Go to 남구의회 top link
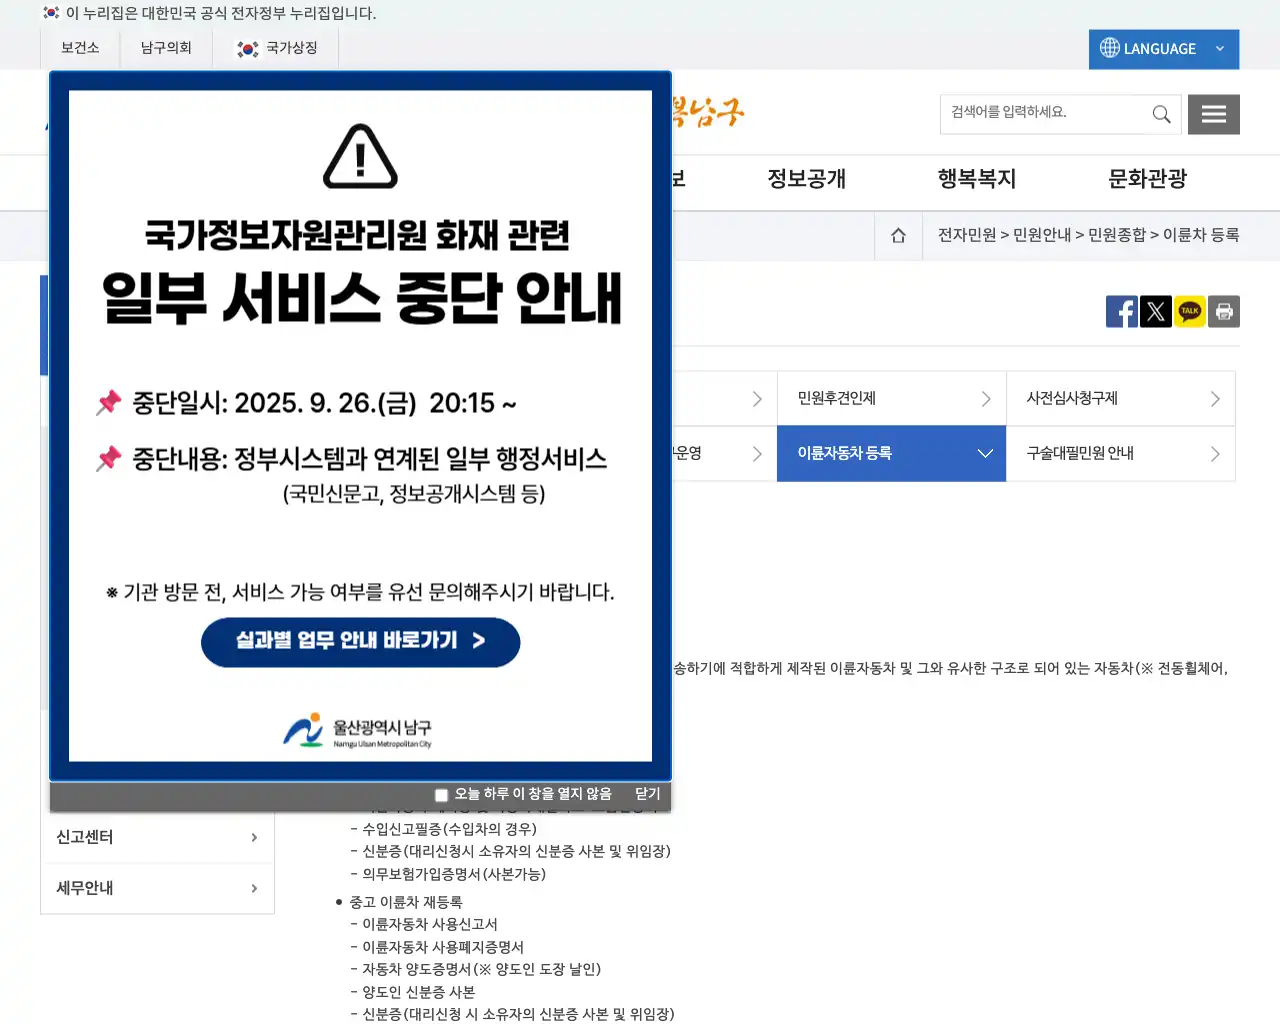This screenshot has width=1280, height=1024. coord(166,48)
